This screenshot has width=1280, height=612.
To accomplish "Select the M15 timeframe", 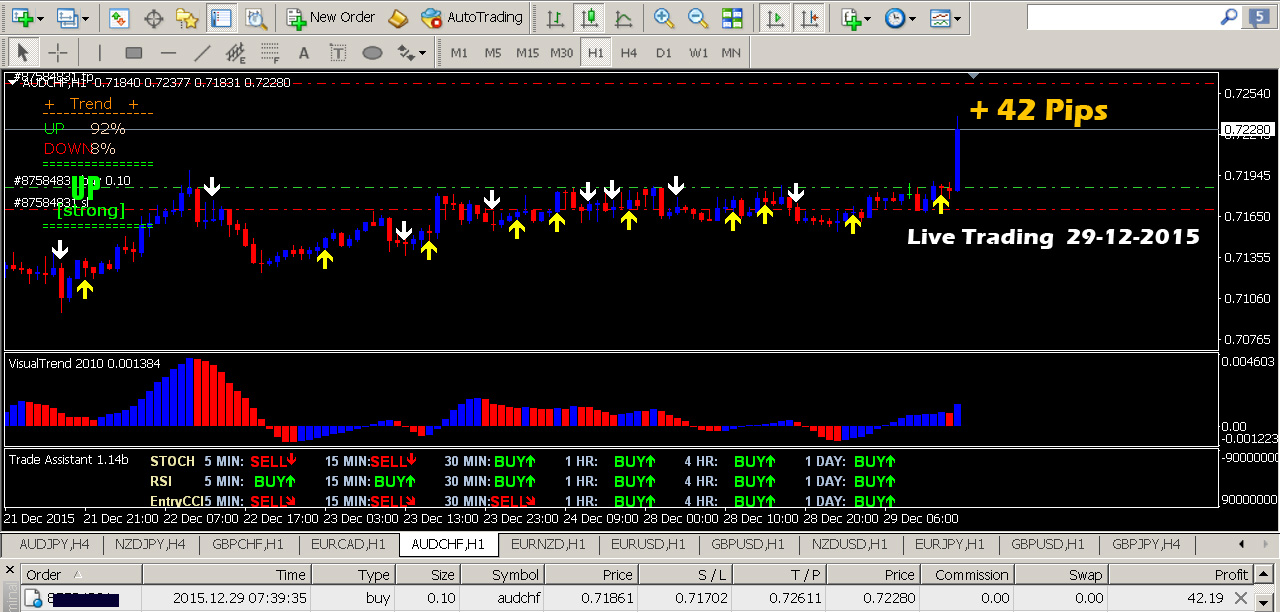I will click(527, 52).
